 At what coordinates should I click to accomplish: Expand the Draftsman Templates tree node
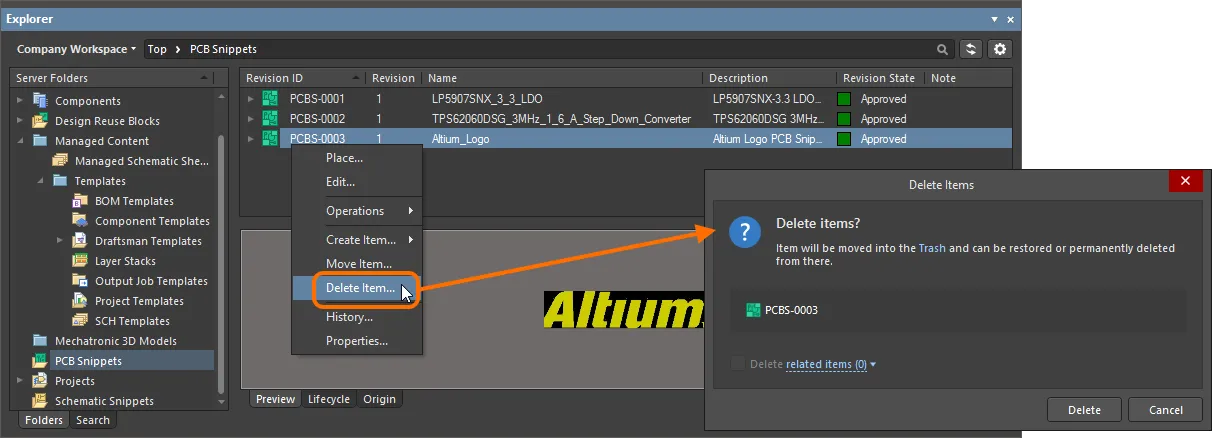[x=60, y=241]
